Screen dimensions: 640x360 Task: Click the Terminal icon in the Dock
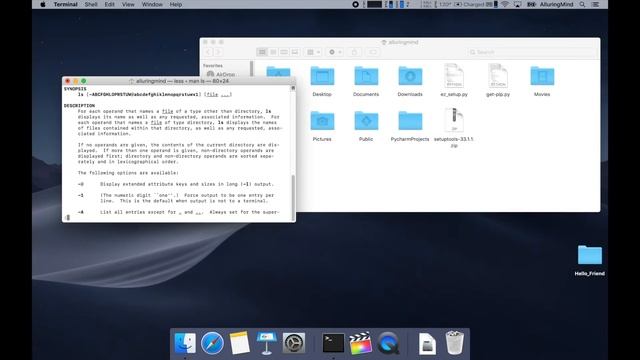[333, 343]
